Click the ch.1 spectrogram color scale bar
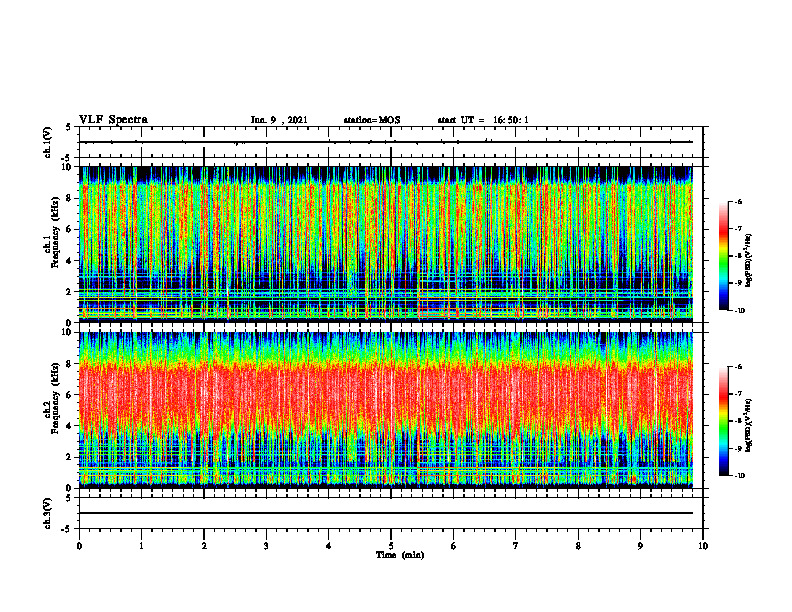The image size is (792, 612). (724, 256)
